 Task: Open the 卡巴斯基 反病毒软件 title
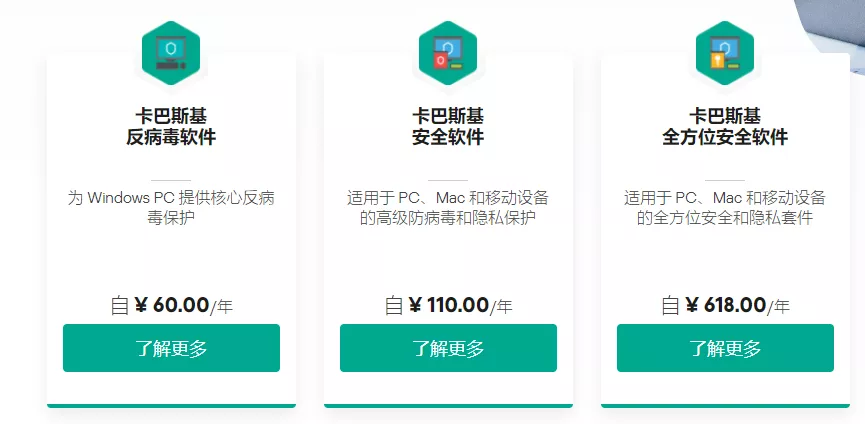pyautogui.click(x=171, y=124)
